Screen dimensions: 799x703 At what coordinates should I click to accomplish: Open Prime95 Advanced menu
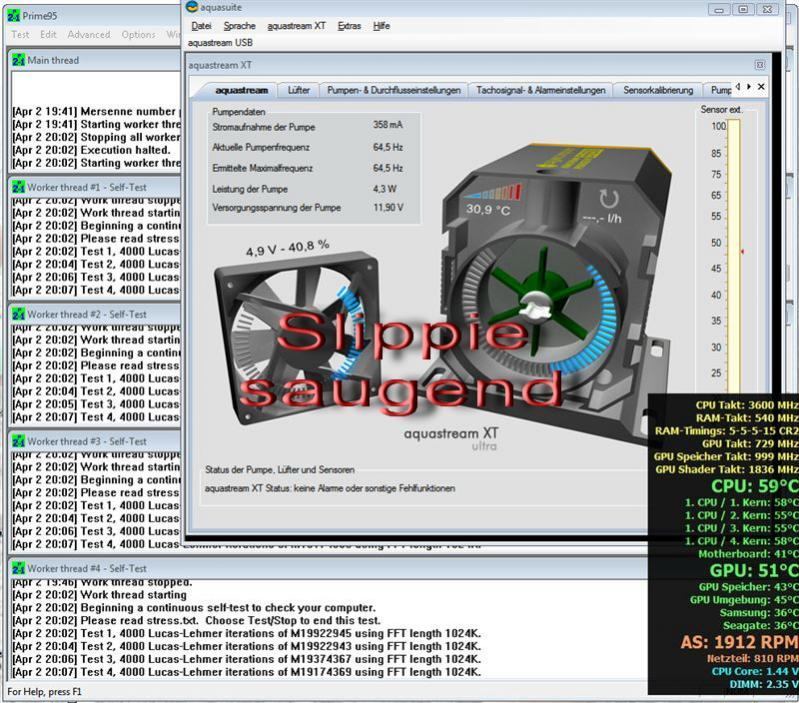tap(89, 35)
